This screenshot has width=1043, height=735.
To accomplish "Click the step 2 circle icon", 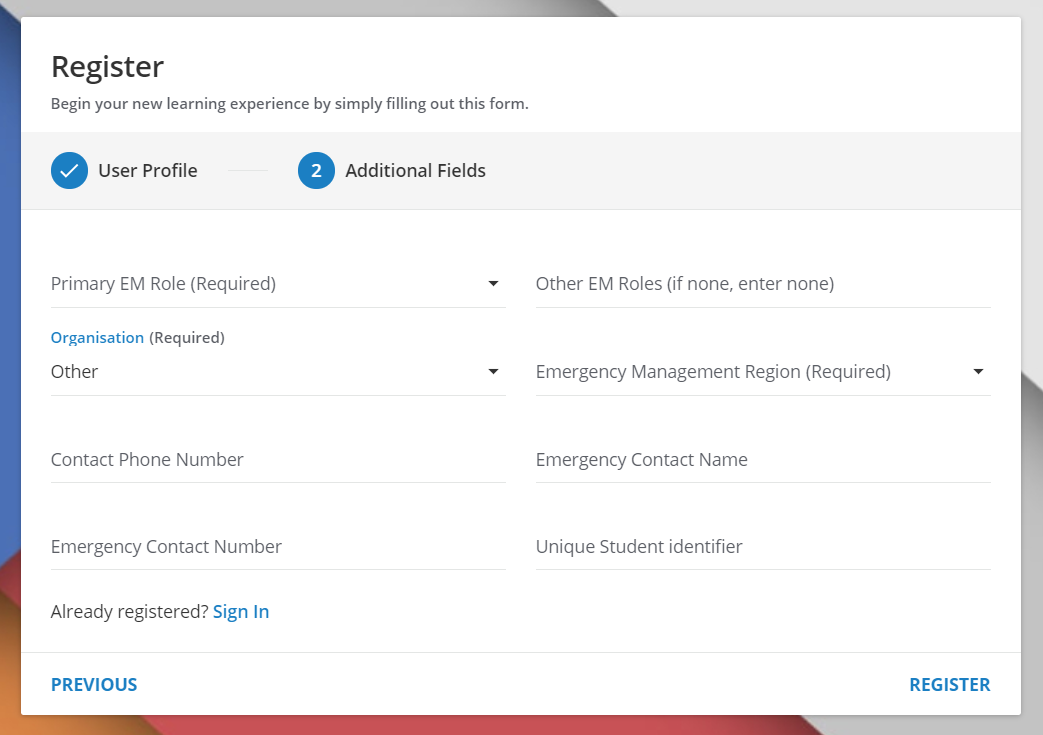I will [x=316, y=171].
